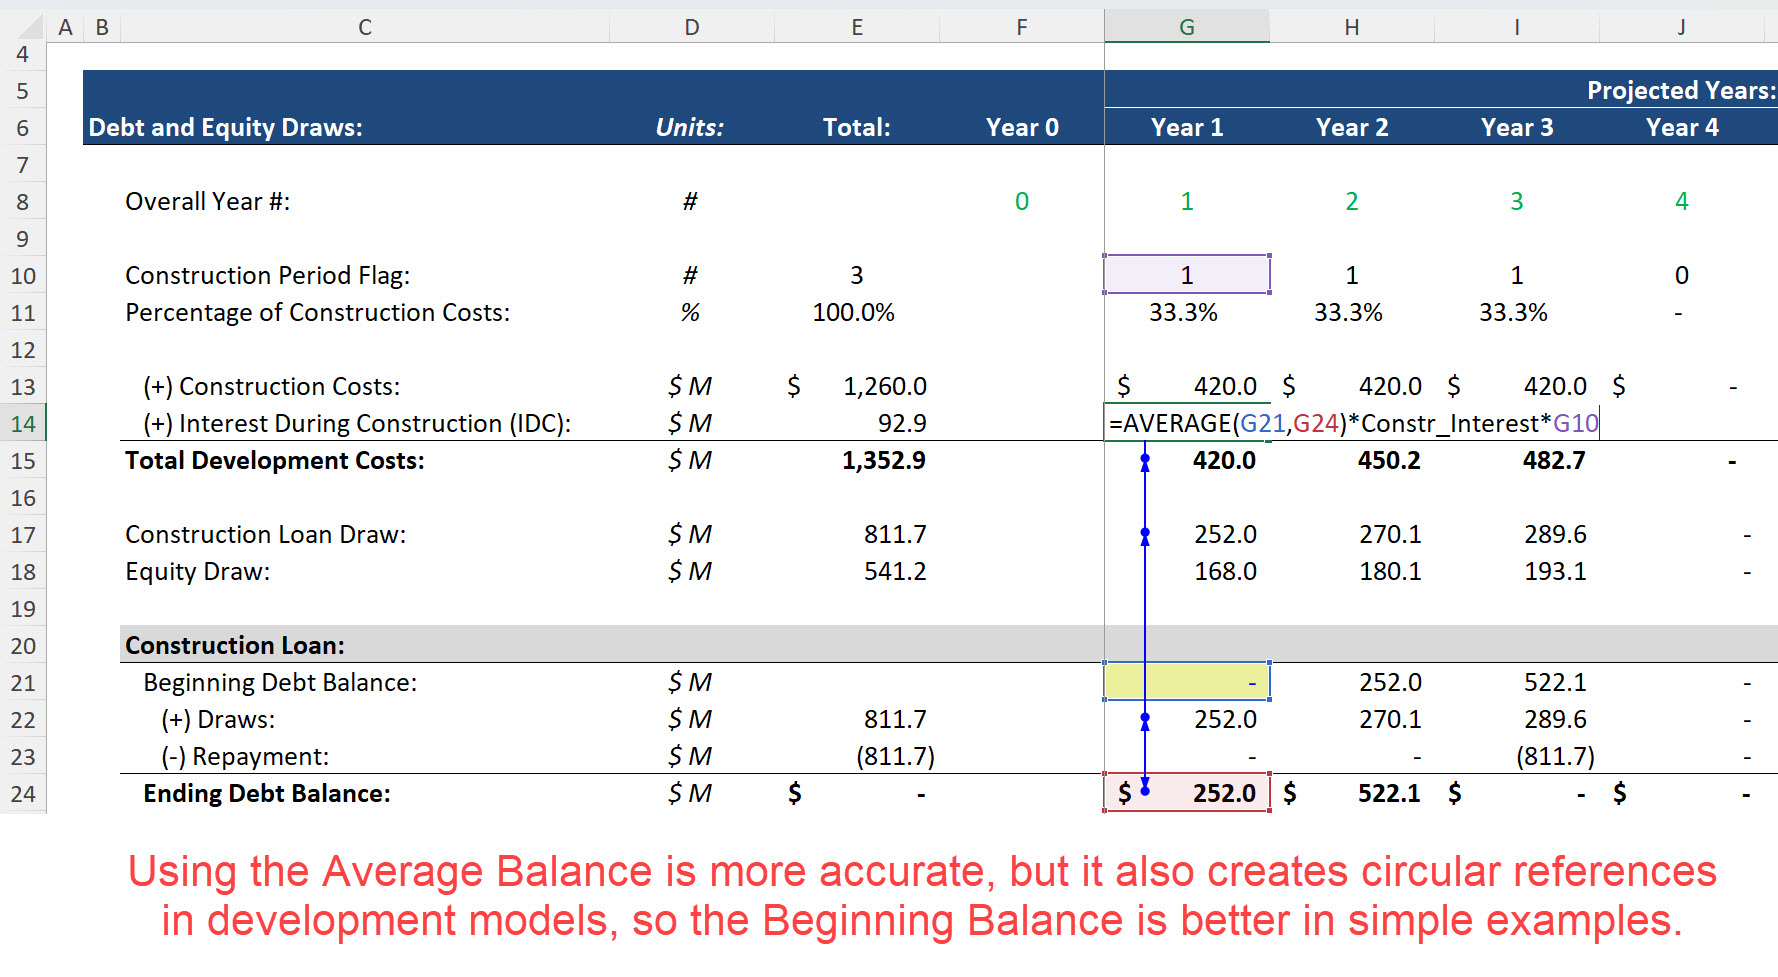Select Construction Loan Draw Year 1 value 252.0

[x=1225, y=534]
